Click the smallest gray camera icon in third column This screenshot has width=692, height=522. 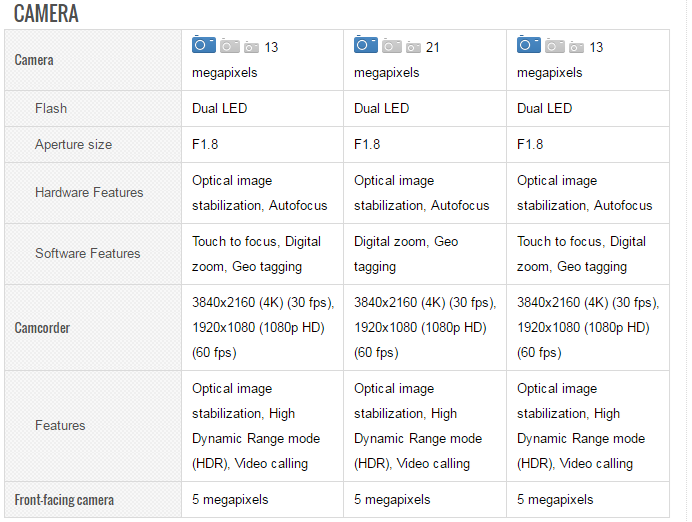[x=576, y=47]
